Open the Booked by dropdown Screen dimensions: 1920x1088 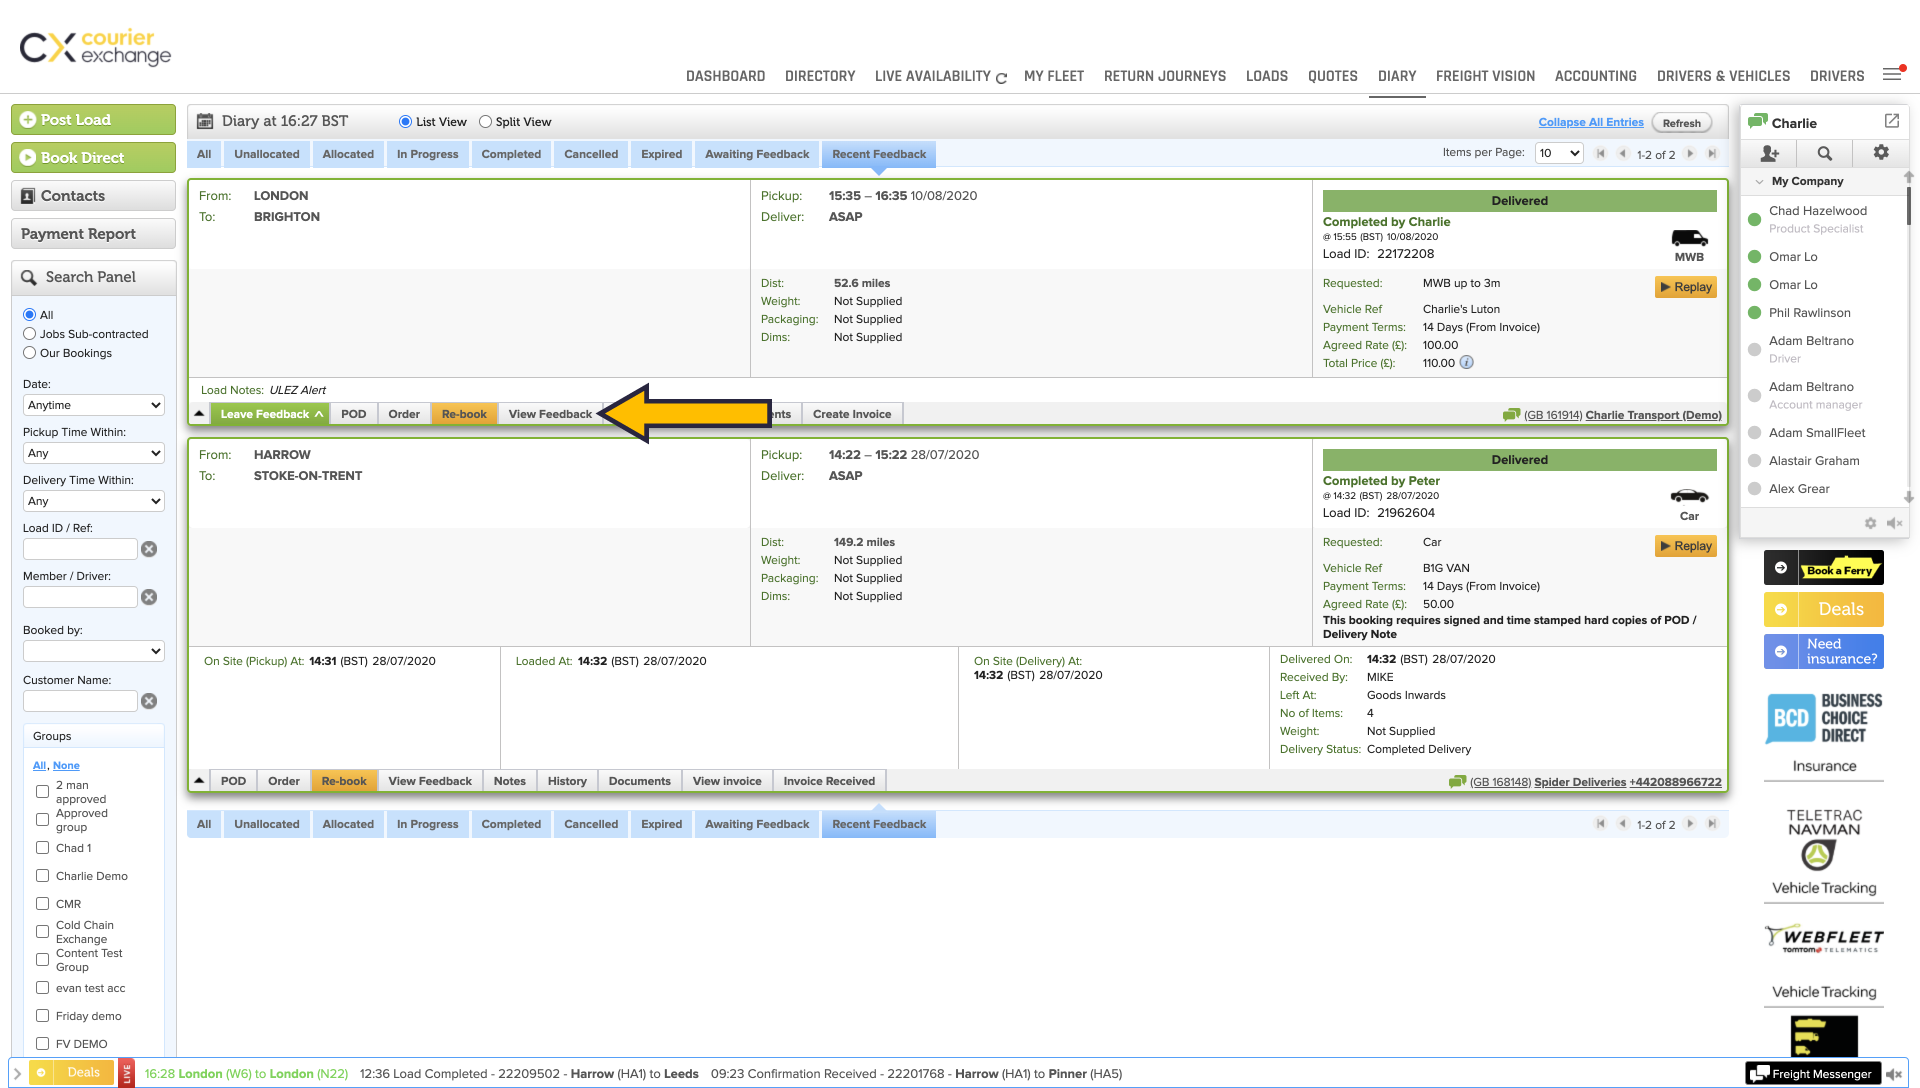[94, 651]
